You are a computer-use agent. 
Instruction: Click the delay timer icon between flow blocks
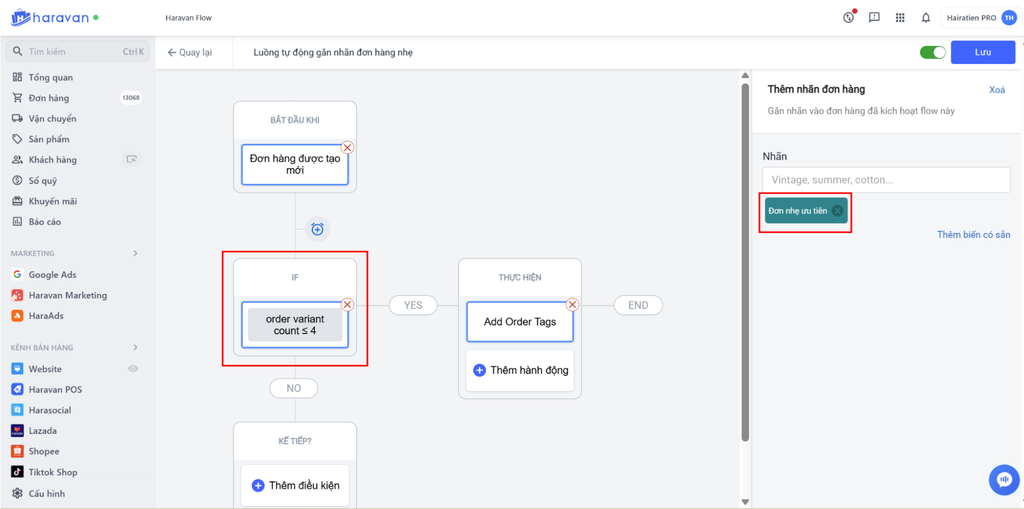[317, 229]
